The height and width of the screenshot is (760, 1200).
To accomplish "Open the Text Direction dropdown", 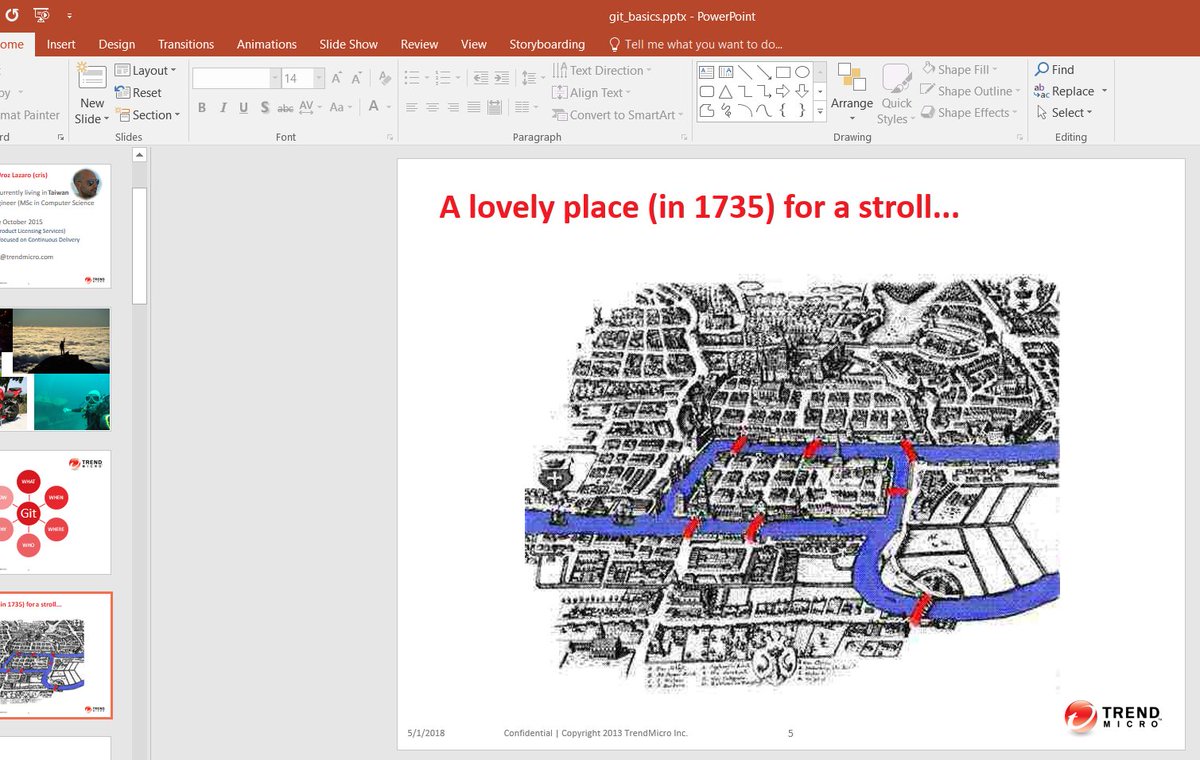I will 601,70.
